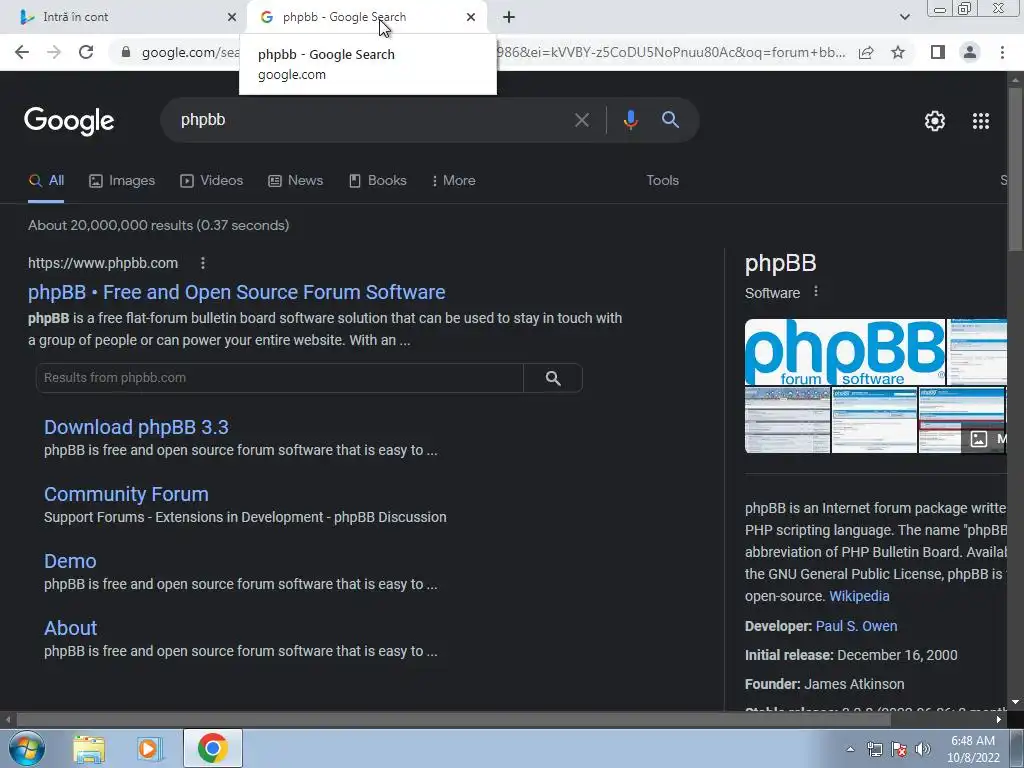Switch to News results
Screen dimensions: 1024x768
pos(295,181)
